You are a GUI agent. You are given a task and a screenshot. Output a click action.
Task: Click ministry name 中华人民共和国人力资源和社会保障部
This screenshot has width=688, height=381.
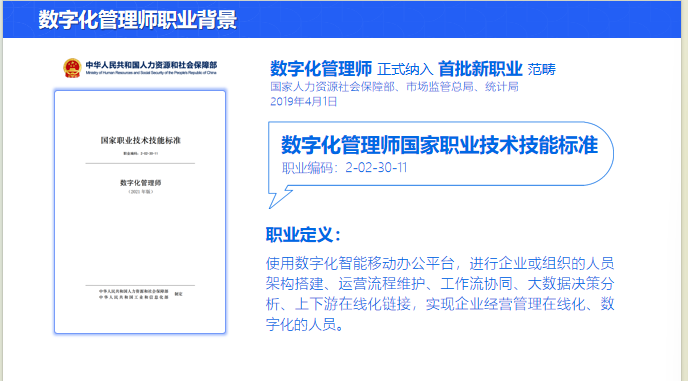tap(151, 65)
